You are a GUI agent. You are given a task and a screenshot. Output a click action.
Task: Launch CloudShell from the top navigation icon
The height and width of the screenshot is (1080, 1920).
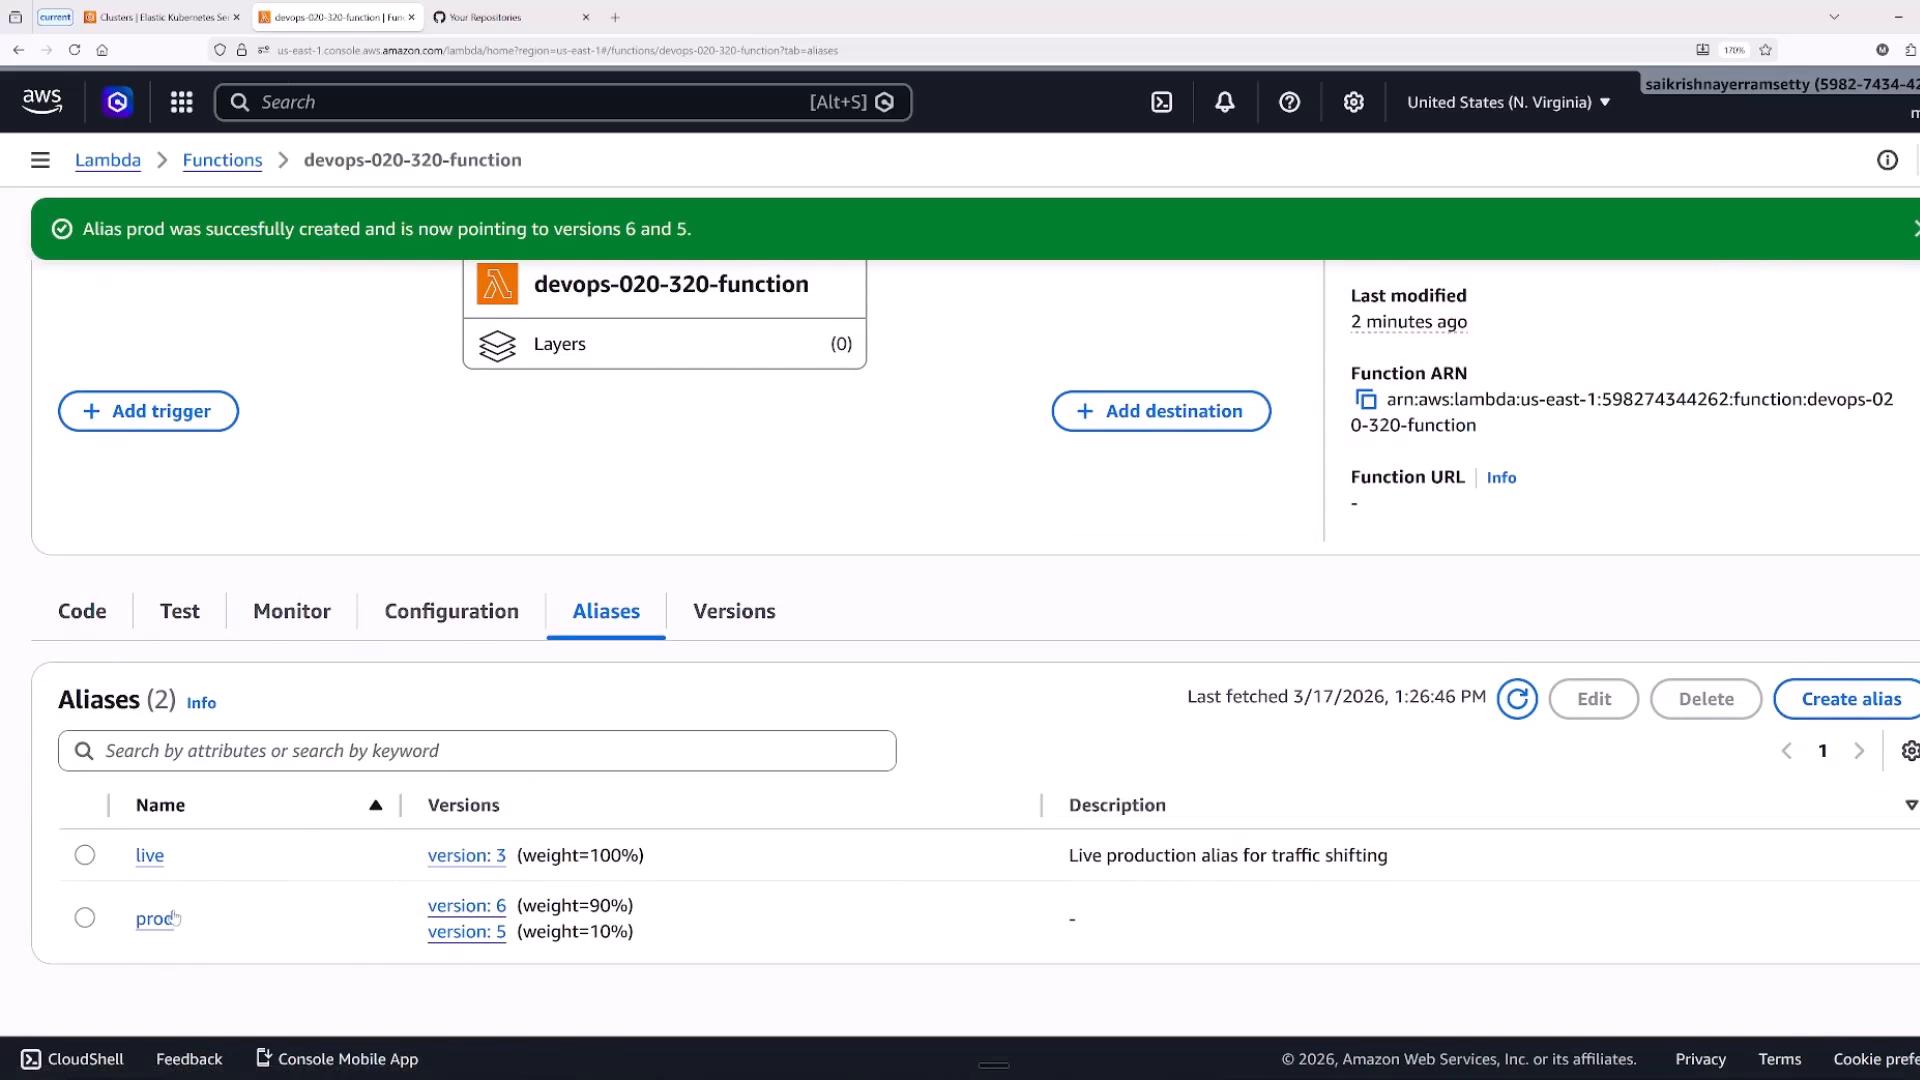click(x=1161, y=102)
